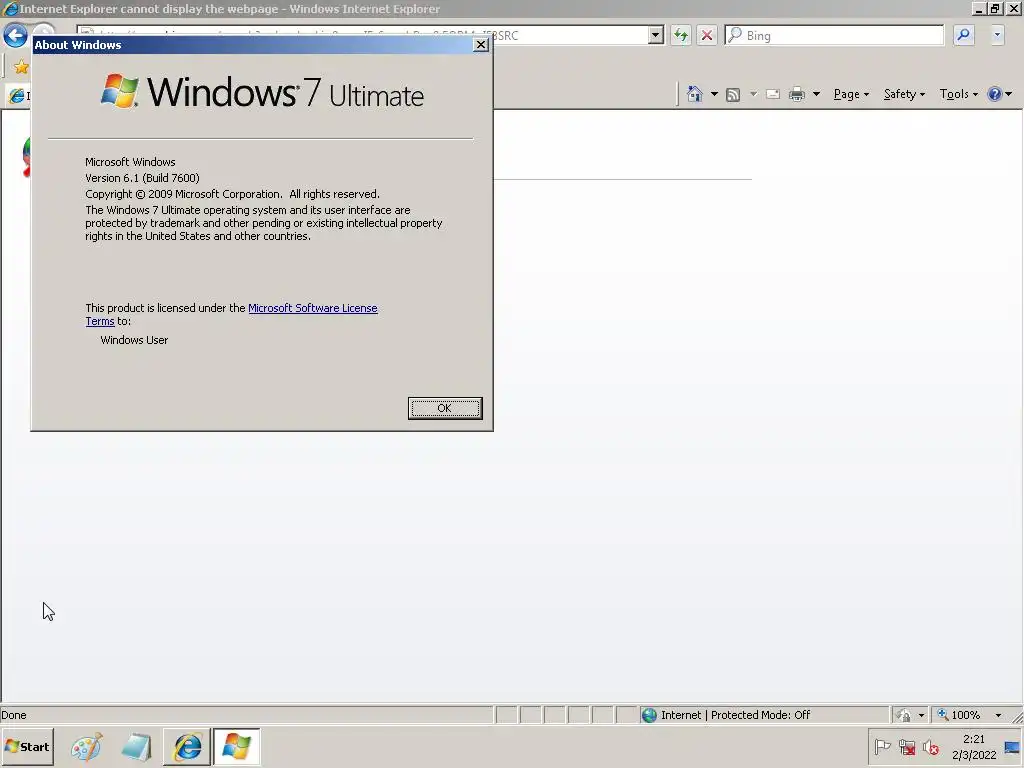Viewport: 1024px width, 768px height.
Task: Click the privacy/security padlock icon in status bar
Action: coord(904,715)
